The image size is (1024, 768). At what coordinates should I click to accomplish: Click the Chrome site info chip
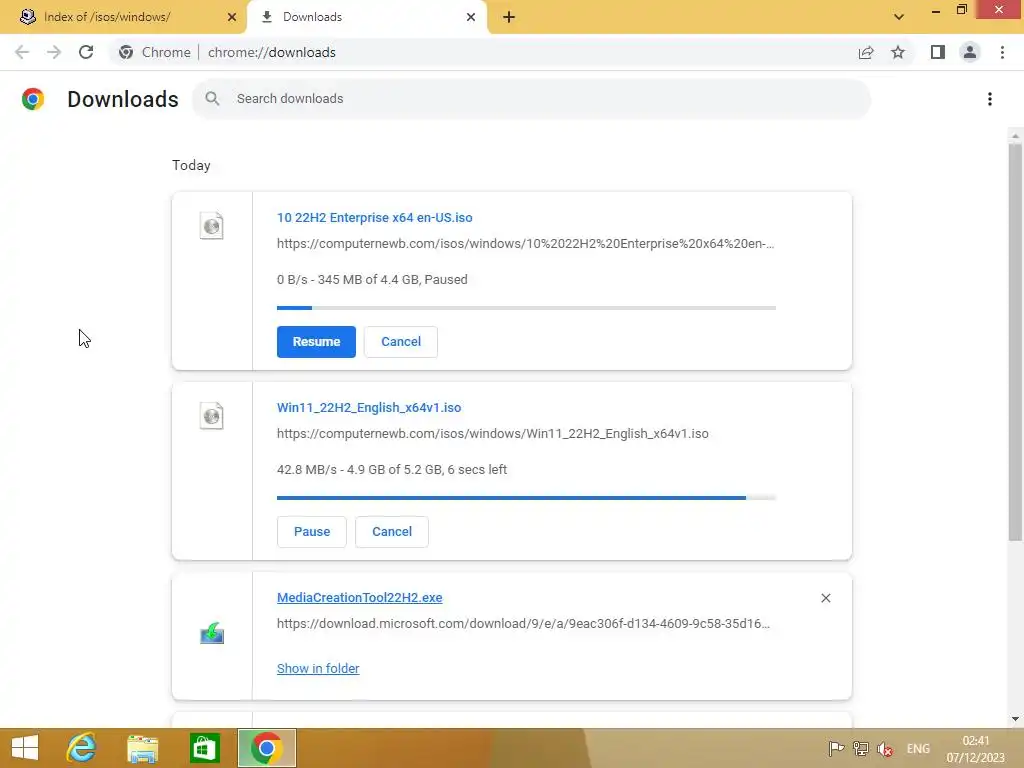point(155,52)
